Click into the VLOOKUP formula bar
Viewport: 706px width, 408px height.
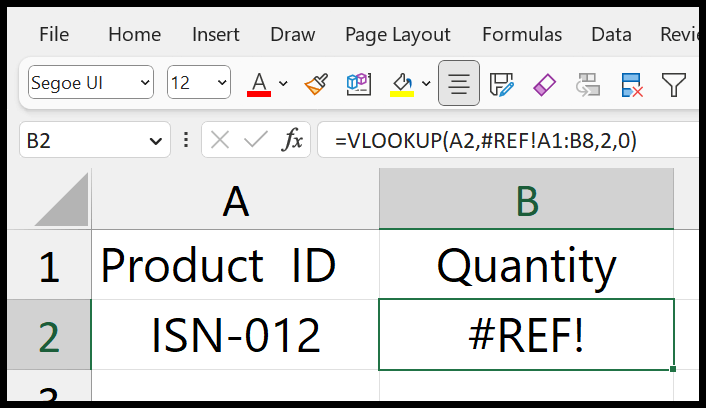point(508,141)
